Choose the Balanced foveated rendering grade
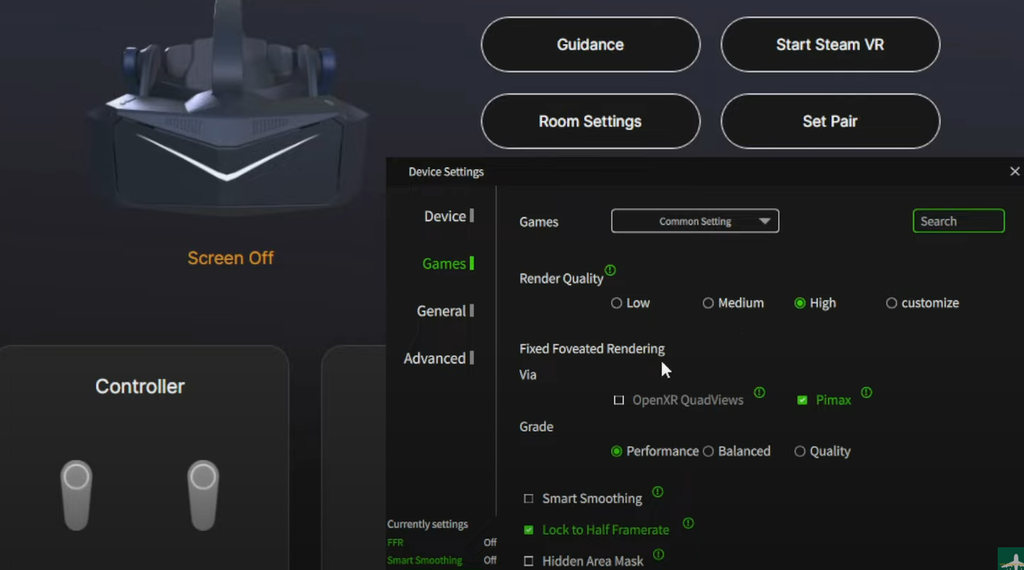The image size is (1024, 570). 708,451
